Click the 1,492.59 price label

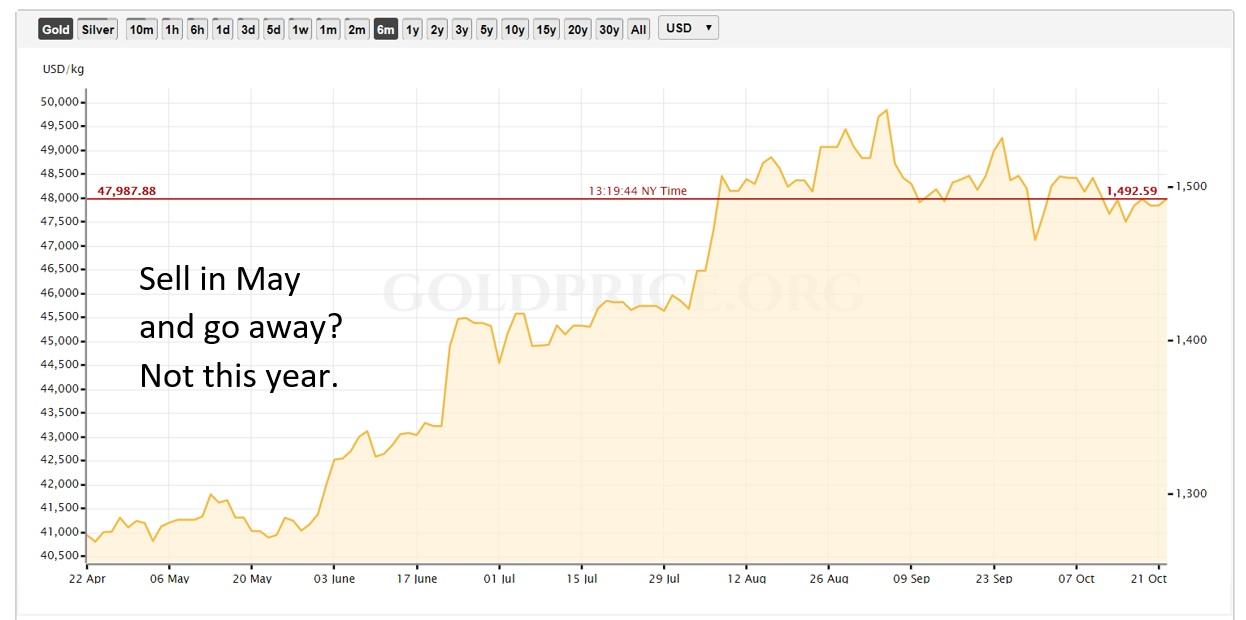(x=1131, y=191)
